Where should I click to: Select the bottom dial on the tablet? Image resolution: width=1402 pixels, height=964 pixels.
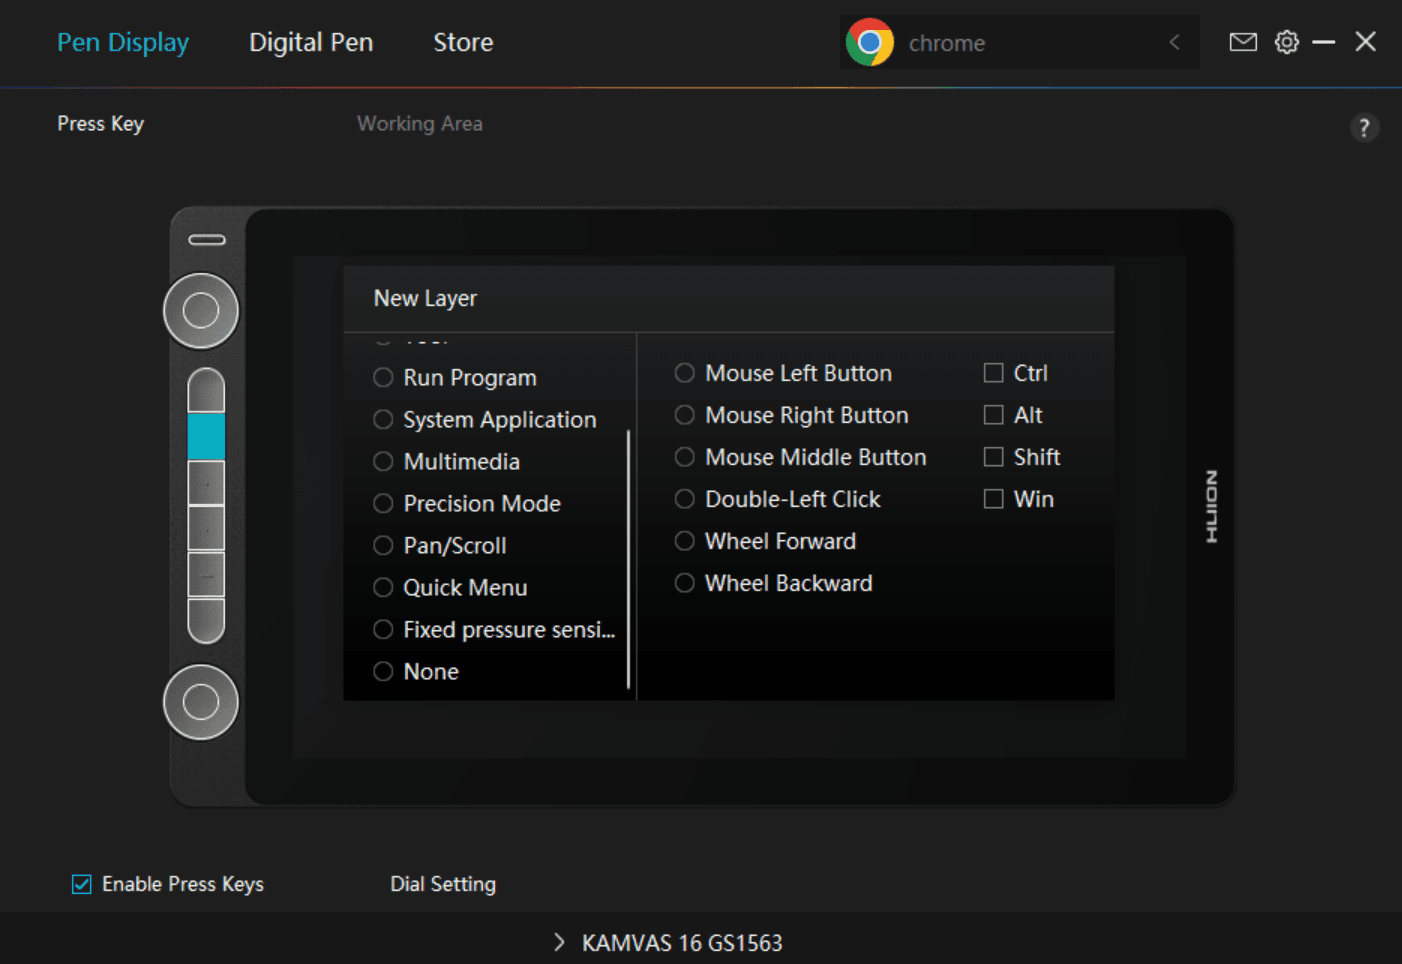[201, 702]
